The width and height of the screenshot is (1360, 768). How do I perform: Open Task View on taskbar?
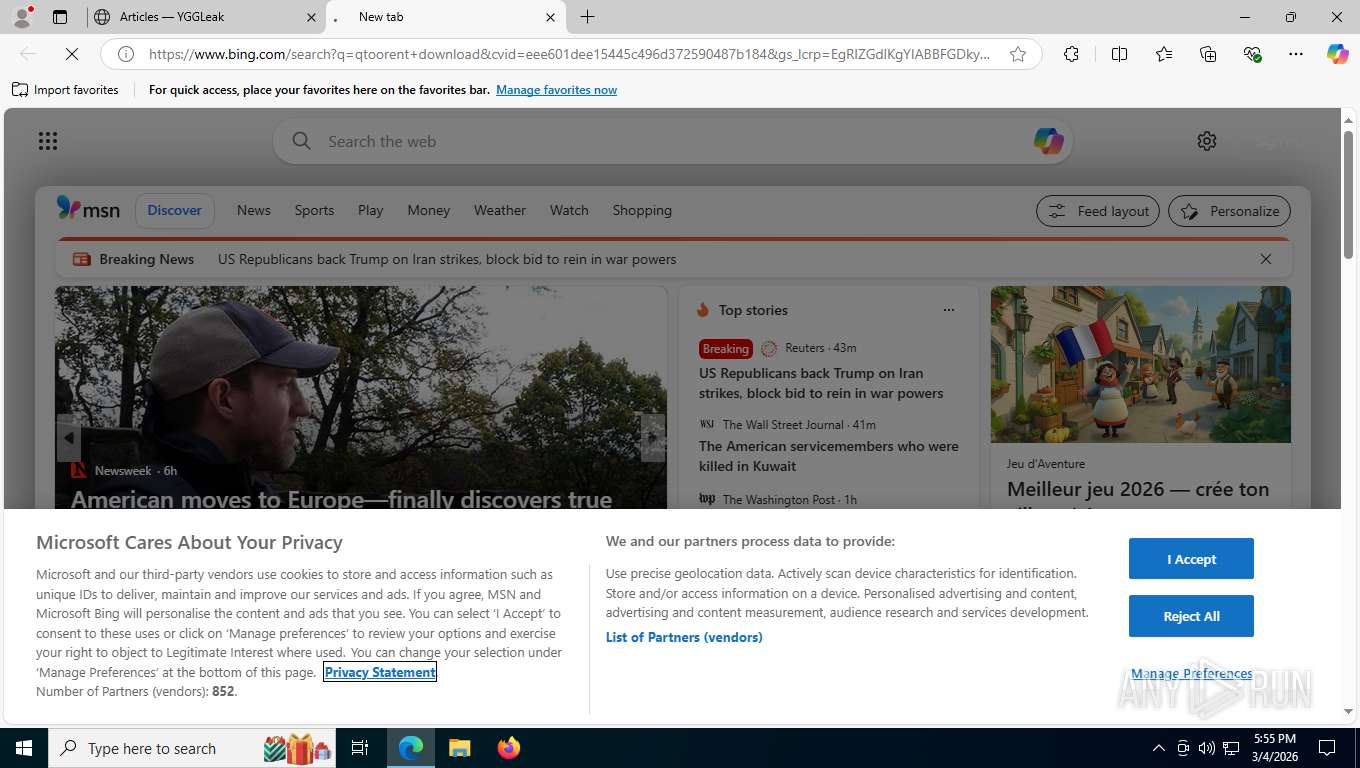coord(360,748)
